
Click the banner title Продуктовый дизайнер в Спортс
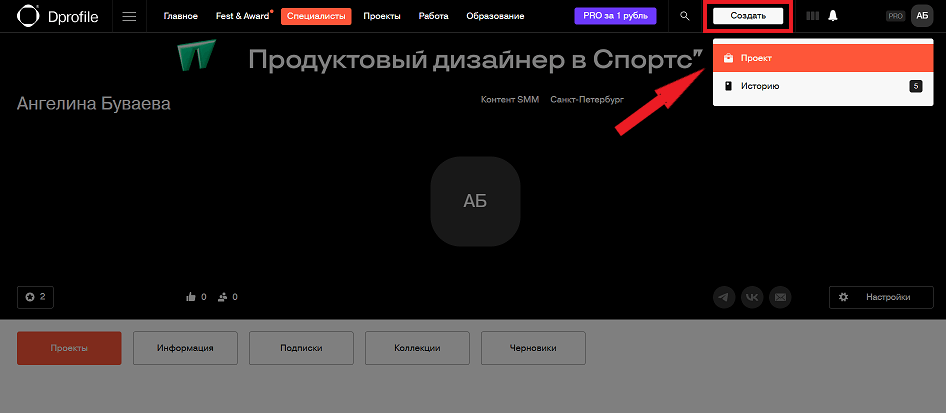[x=476, y=60]
